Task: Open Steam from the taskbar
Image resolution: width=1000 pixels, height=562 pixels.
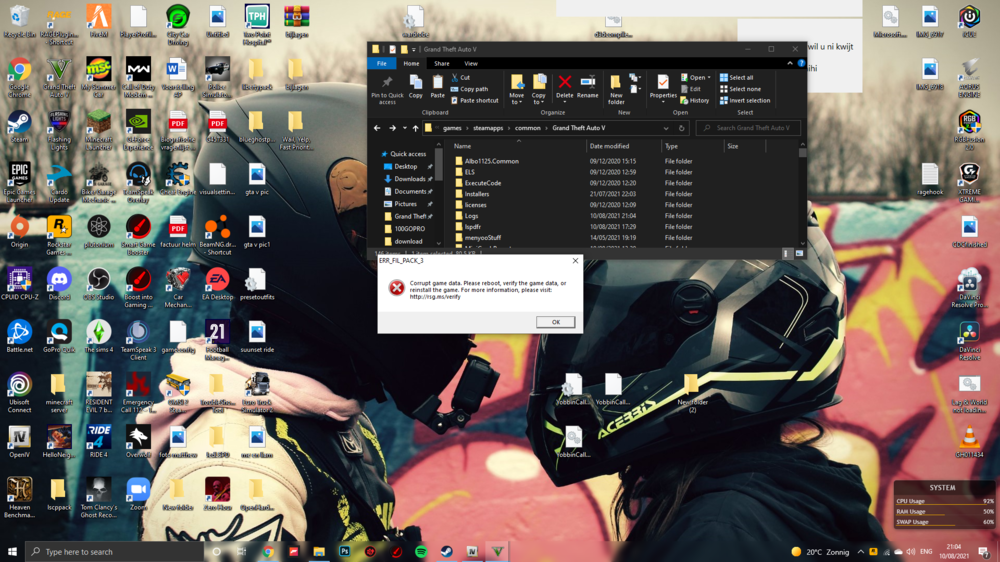Action: (446, 551)
